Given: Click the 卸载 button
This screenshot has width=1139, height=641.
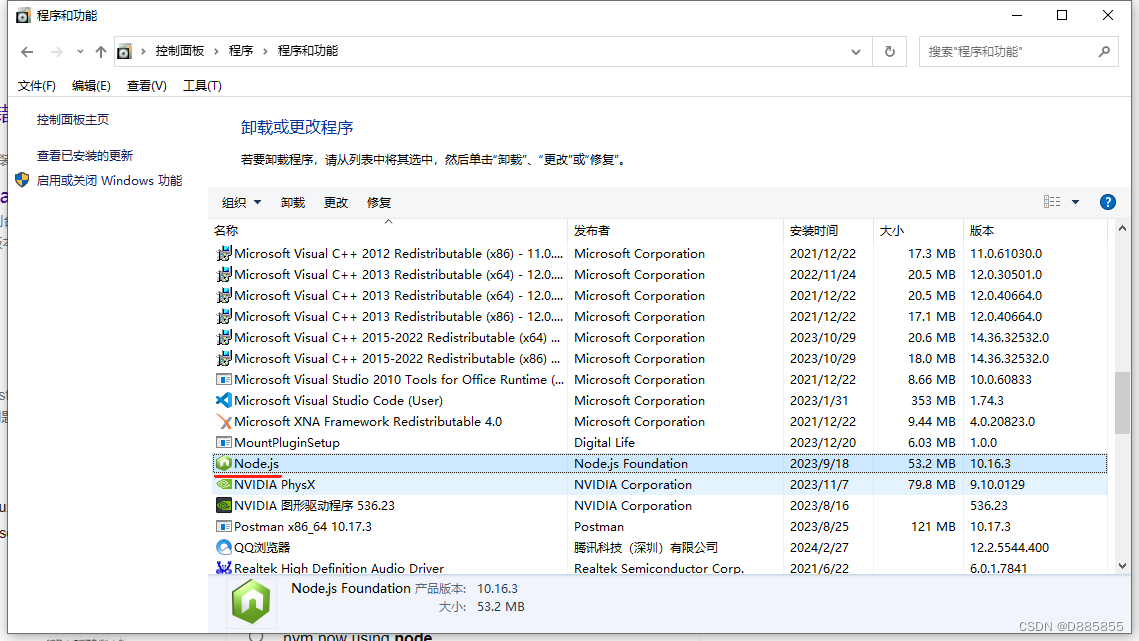Looking at the screenshot, I should click(293, 203).
